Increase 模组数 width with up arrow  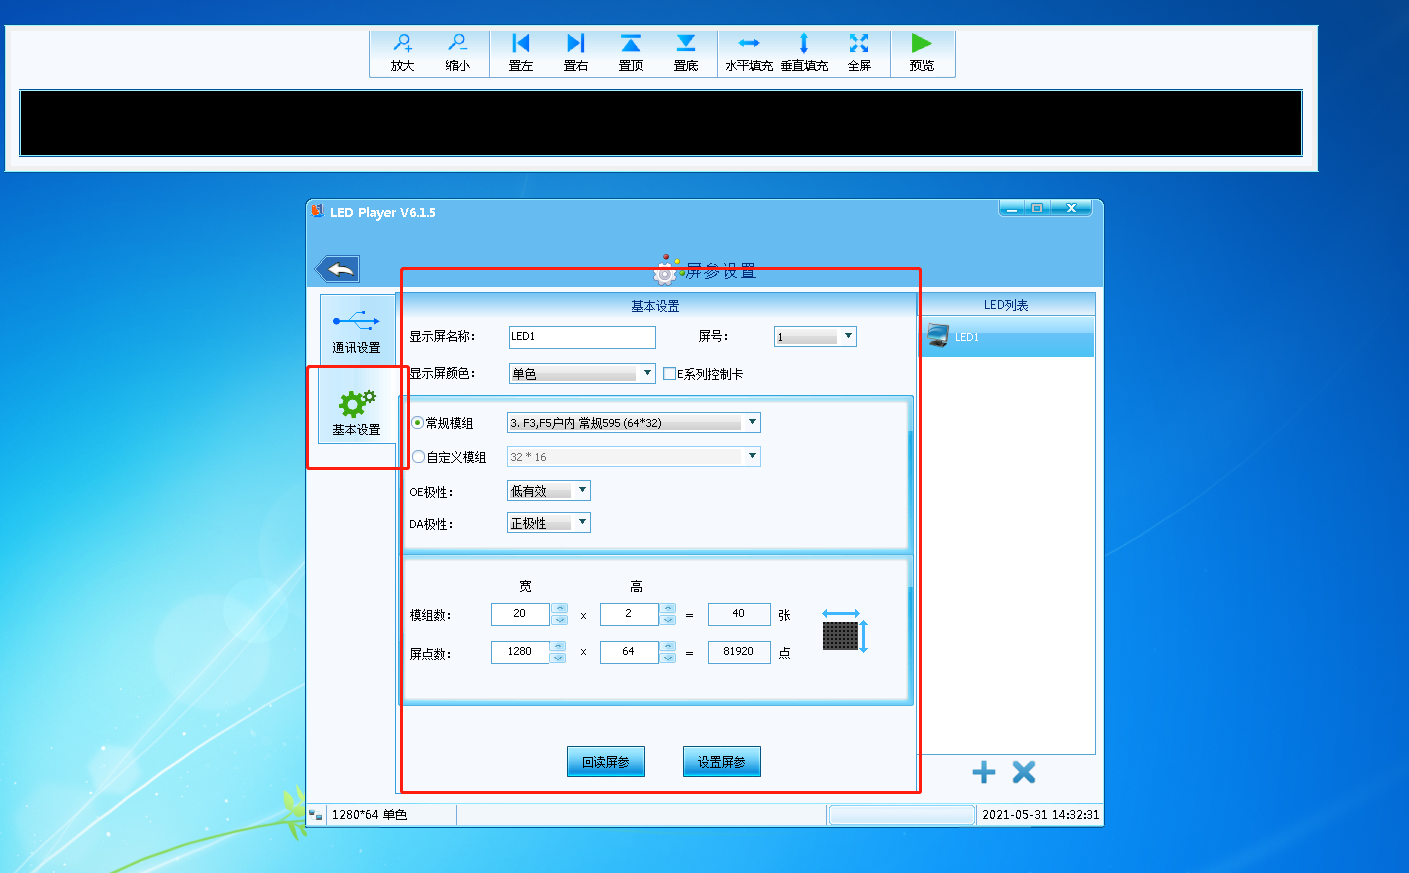click(559, 608)
